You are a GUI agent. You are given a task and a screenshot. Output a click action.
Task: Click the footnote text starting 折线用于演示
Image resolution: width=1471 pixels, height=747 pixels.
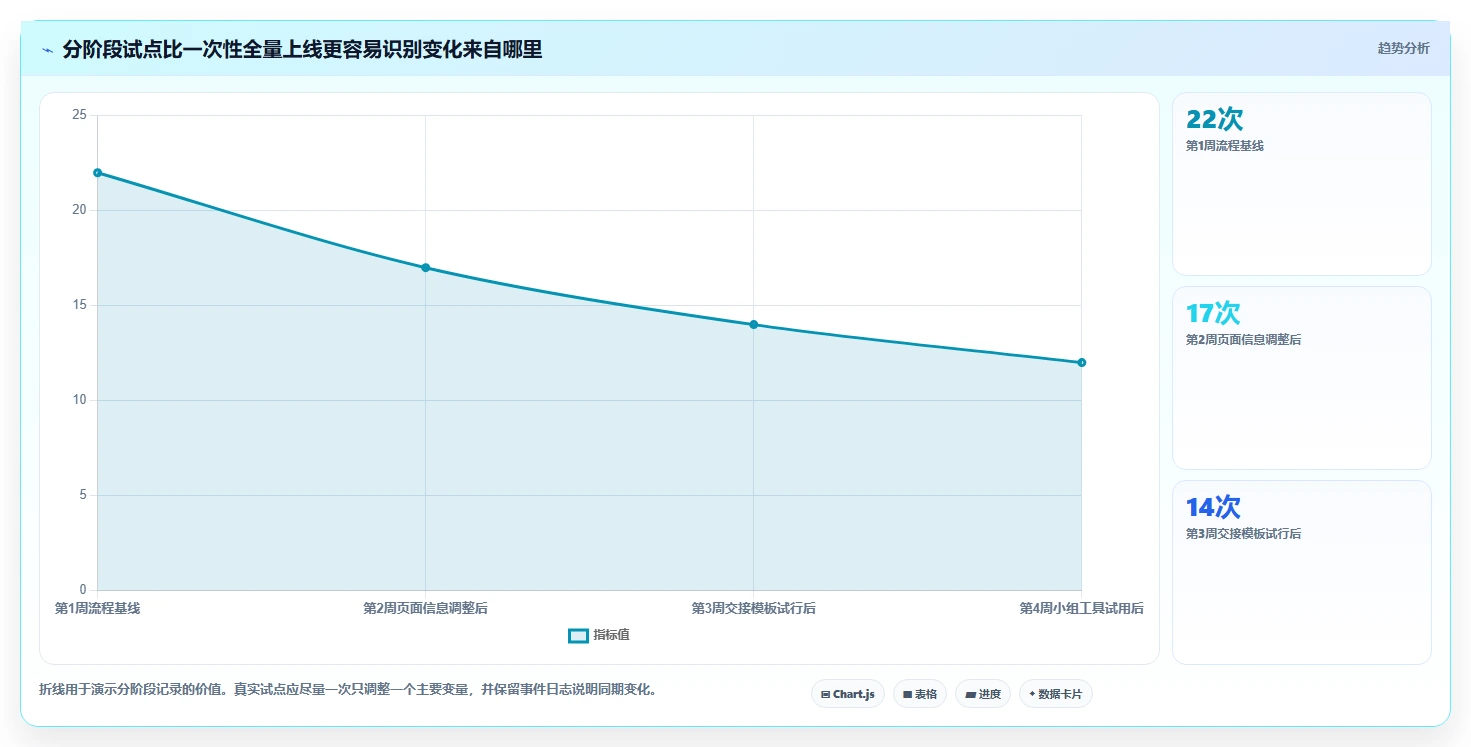pyautogui.click(x=348, y=690)
